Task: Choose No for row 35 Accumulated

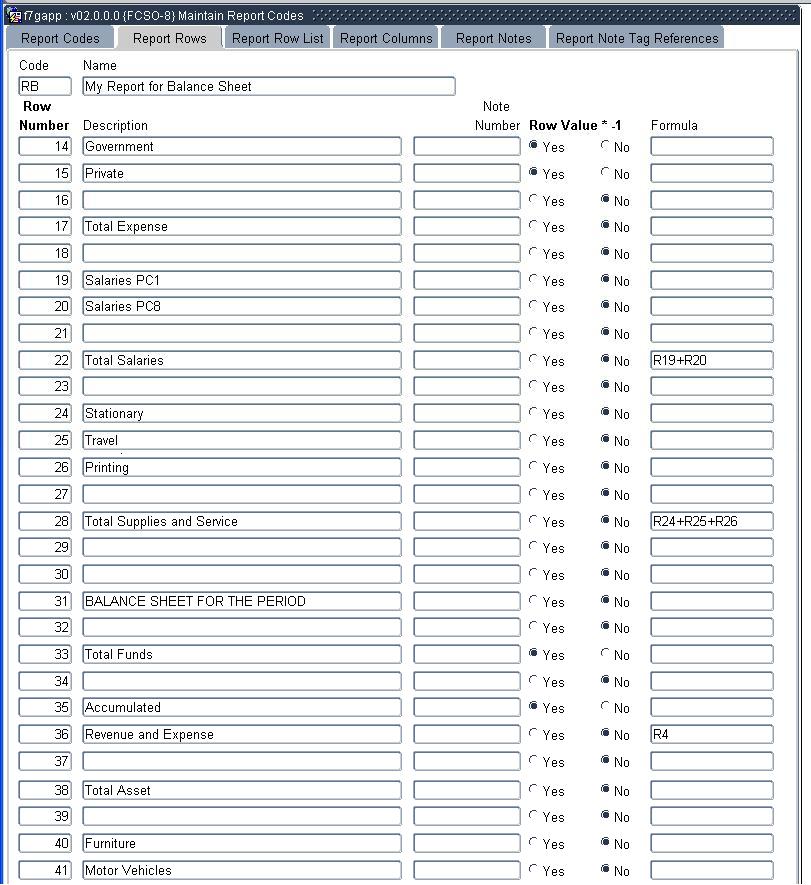Action: 606,707
